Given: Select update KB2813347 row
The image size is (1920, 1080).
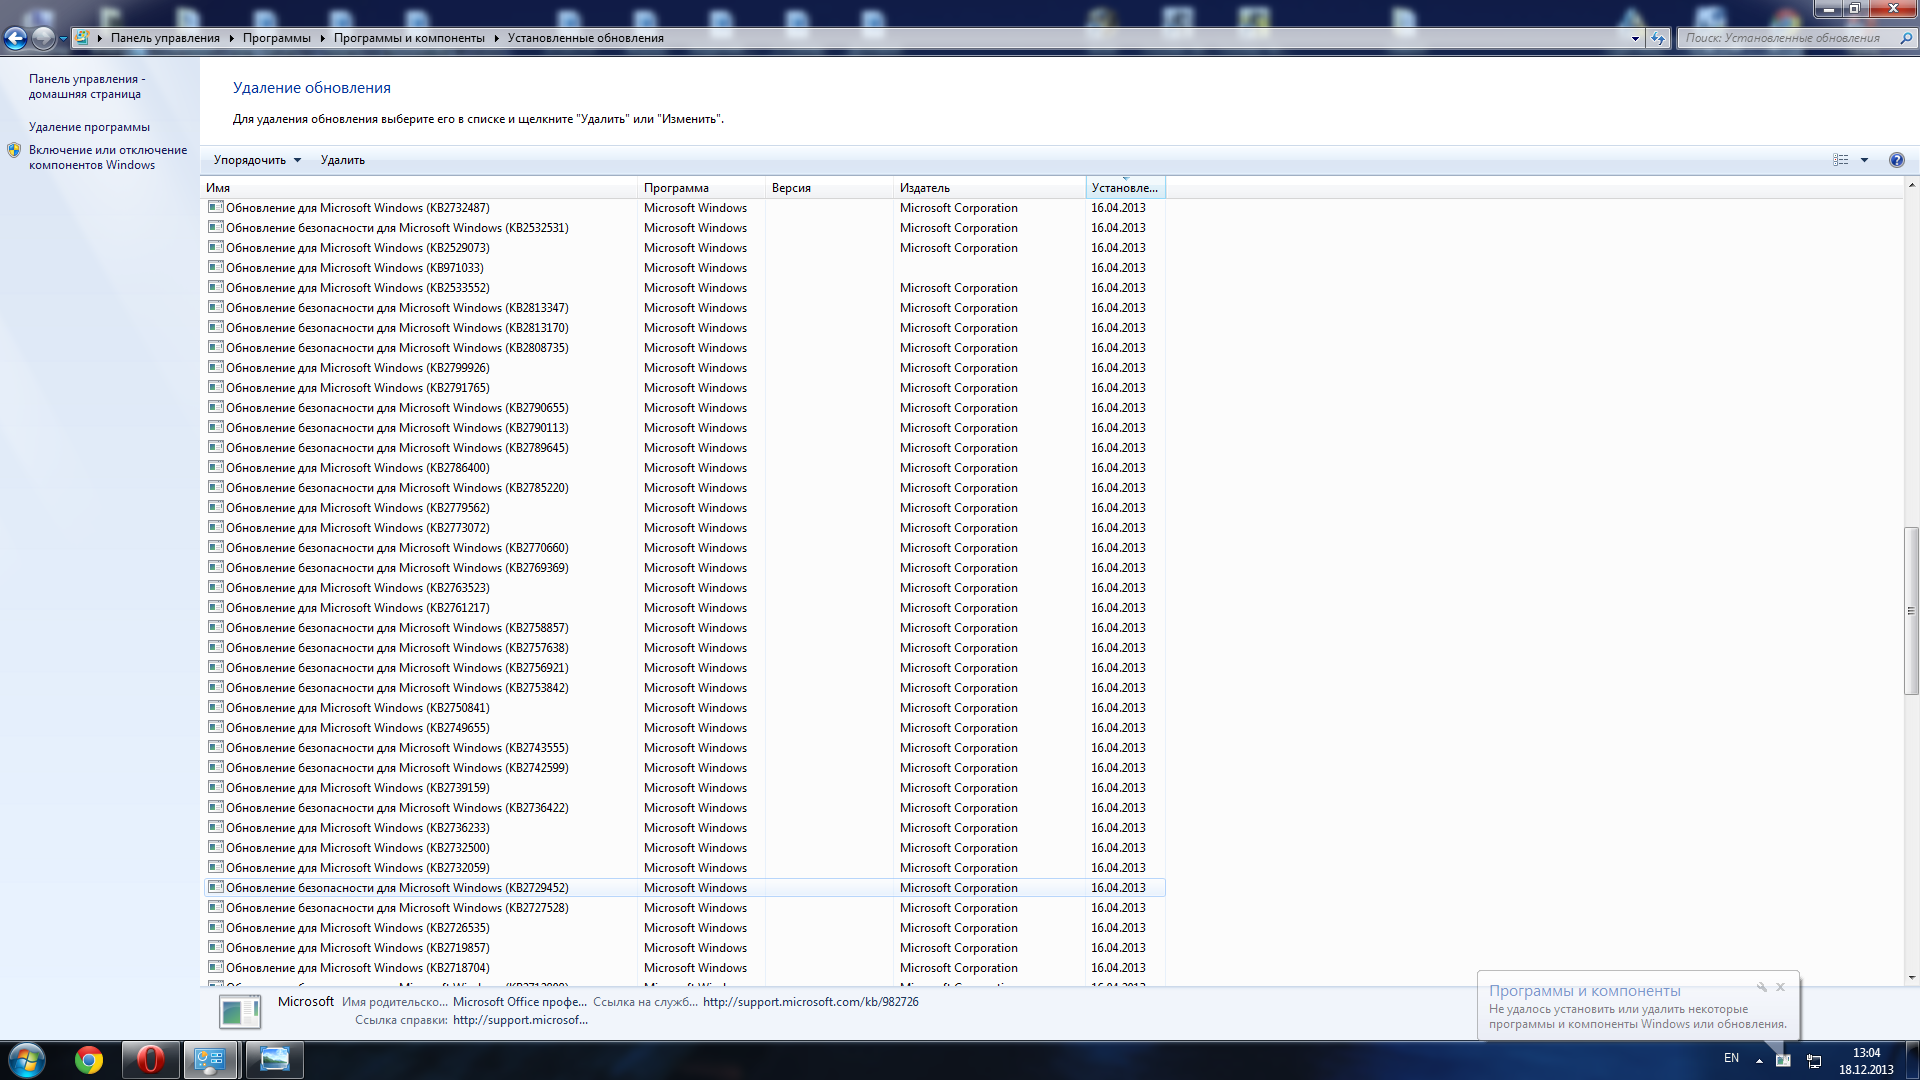Looking at the screenshot, I should 685,308.
